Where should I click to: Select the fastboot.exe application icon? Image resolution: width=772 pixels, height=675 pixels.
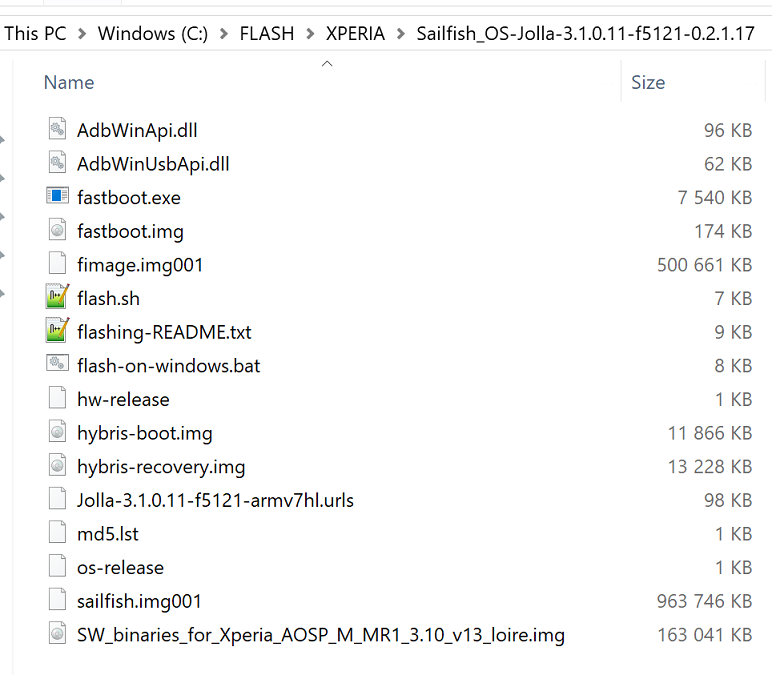pyautogui.click(x=57, y=197)
